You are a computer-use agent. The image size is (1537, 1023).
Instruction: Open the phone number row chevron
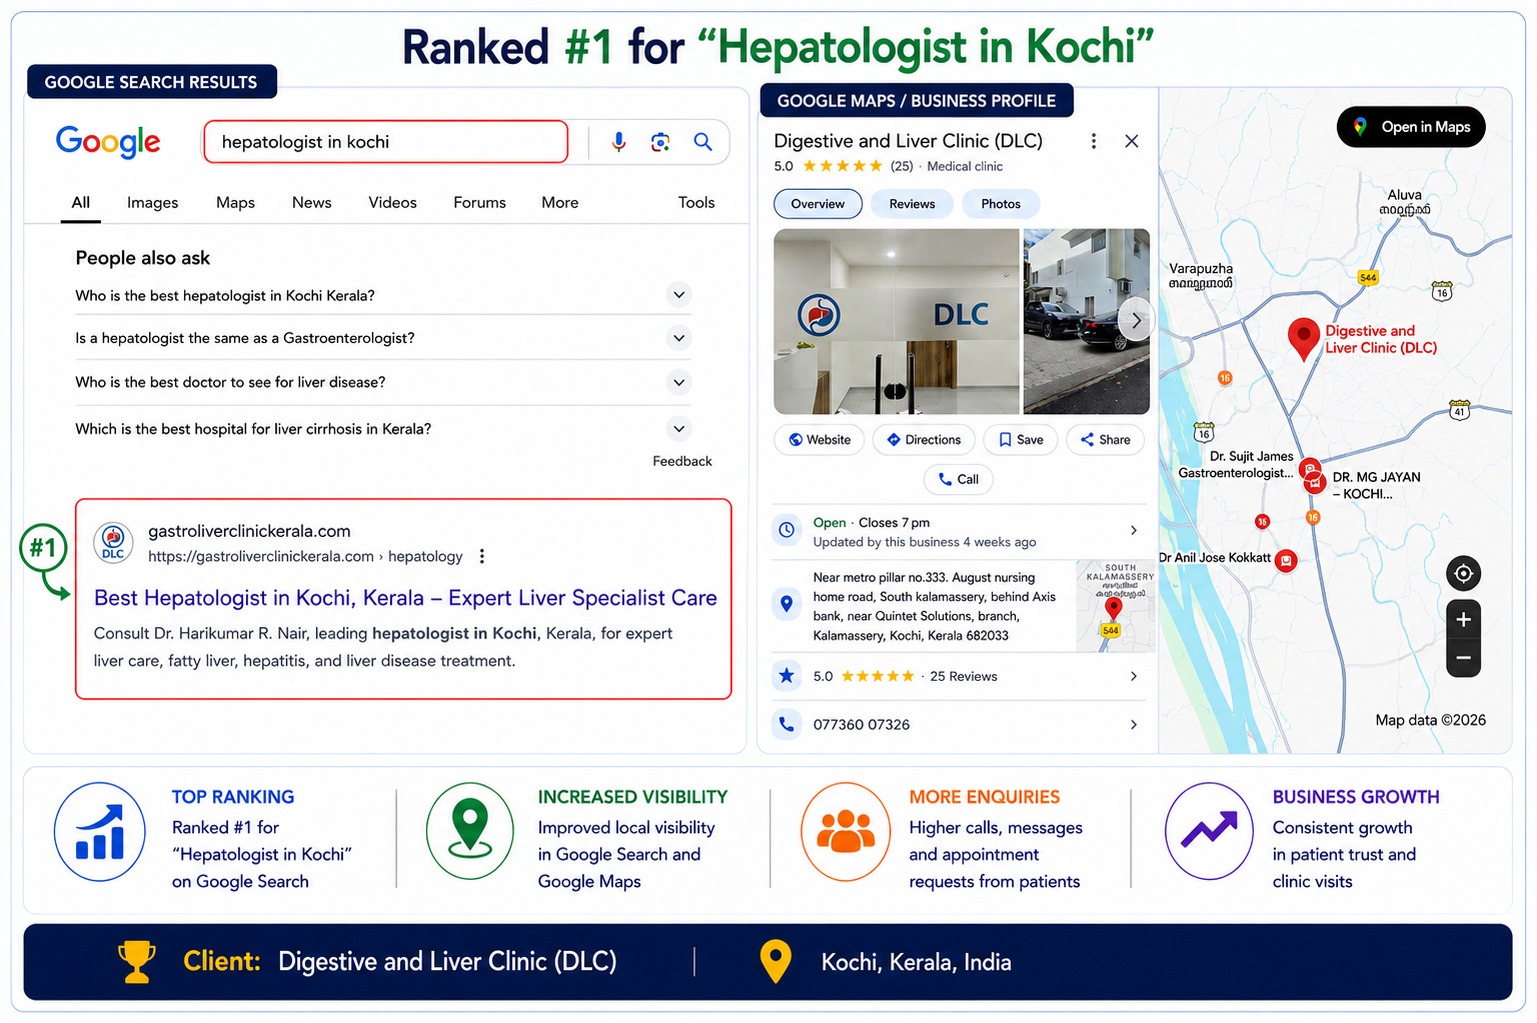1133,724
